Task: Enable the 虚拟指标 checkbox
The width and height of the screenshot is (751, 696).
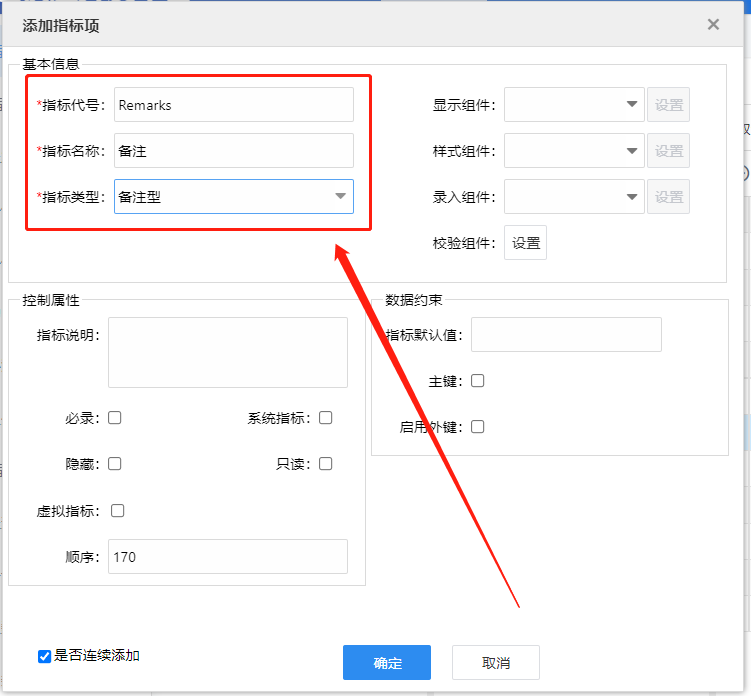Action: pyautogui.click(x=117, y=511)
